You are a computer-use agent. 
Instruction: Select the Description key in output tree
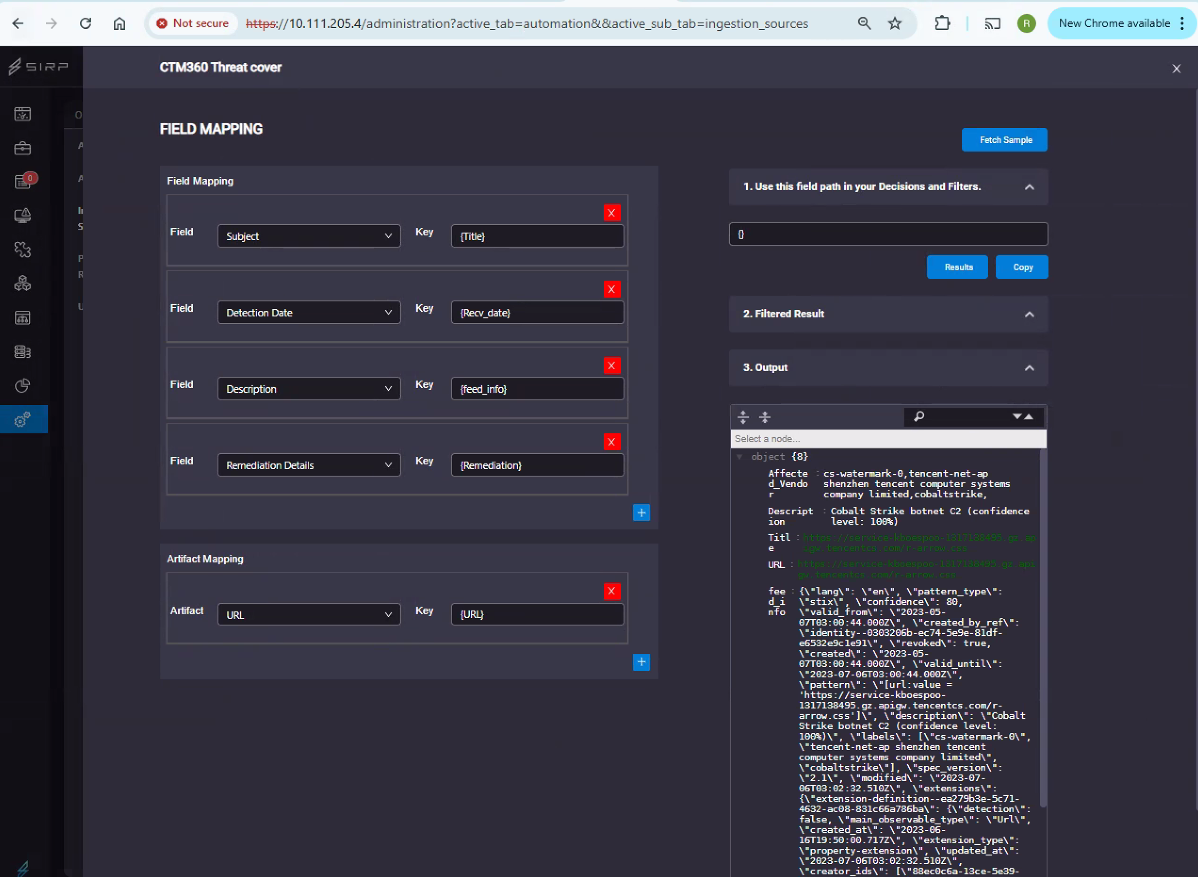click(x=790, y=516)
